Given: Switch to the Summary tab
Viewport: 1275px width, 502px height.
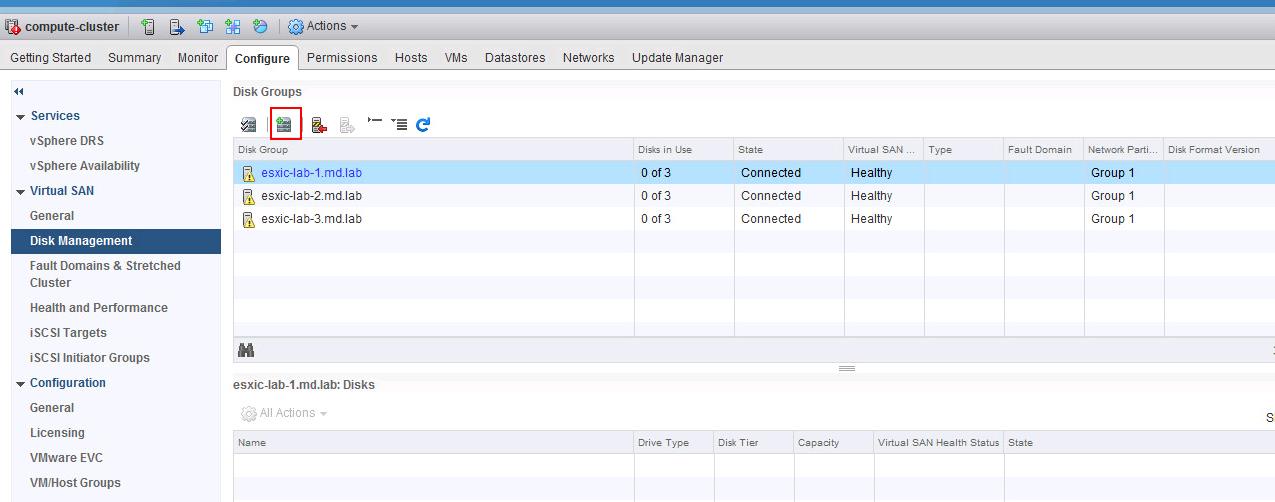Looking at the screenshot, I should click(134, 58).
